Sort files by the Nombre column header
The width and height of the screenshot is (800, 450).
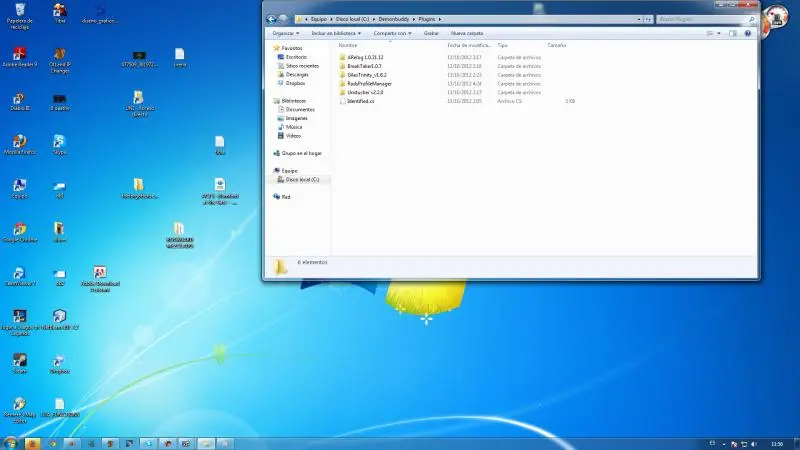click(x=349, y=45)
